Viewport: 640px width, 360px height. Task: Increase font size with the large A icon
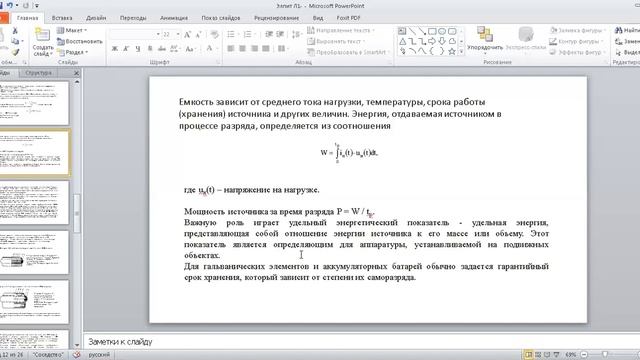click(187, 35)
